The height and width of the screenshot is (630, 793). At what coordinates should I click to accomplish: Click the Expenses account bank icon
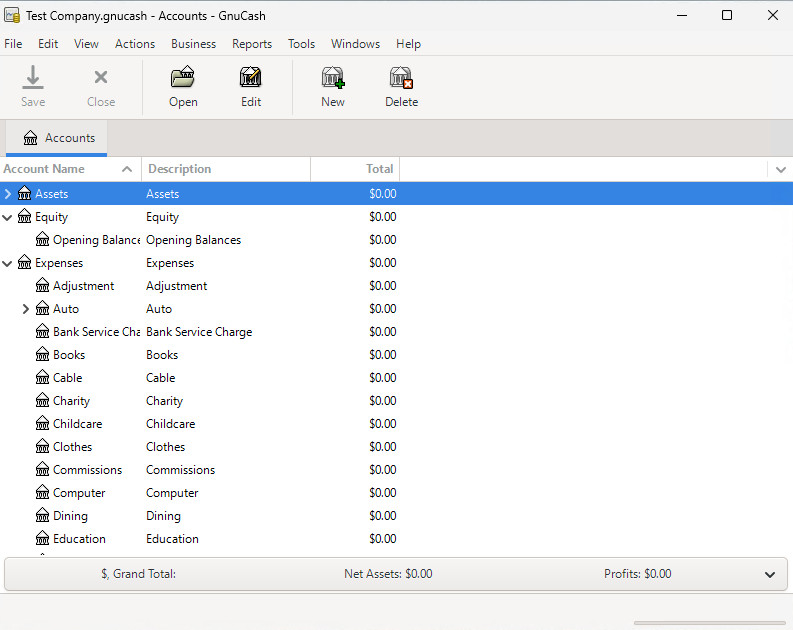click(x=24, y=262)
